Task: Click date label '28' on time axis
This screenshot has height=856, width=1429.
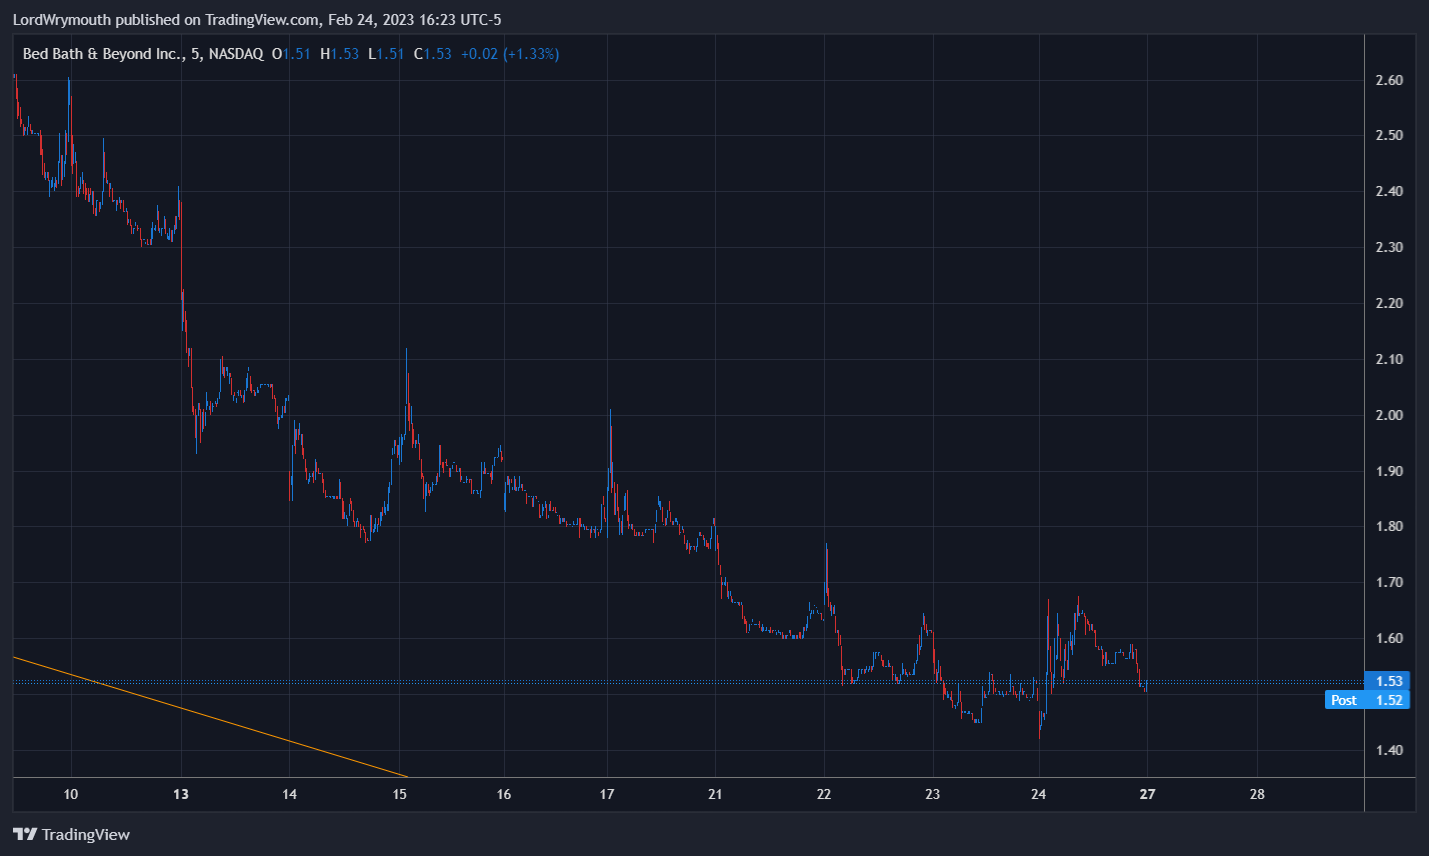Action: pos(1257,794)
